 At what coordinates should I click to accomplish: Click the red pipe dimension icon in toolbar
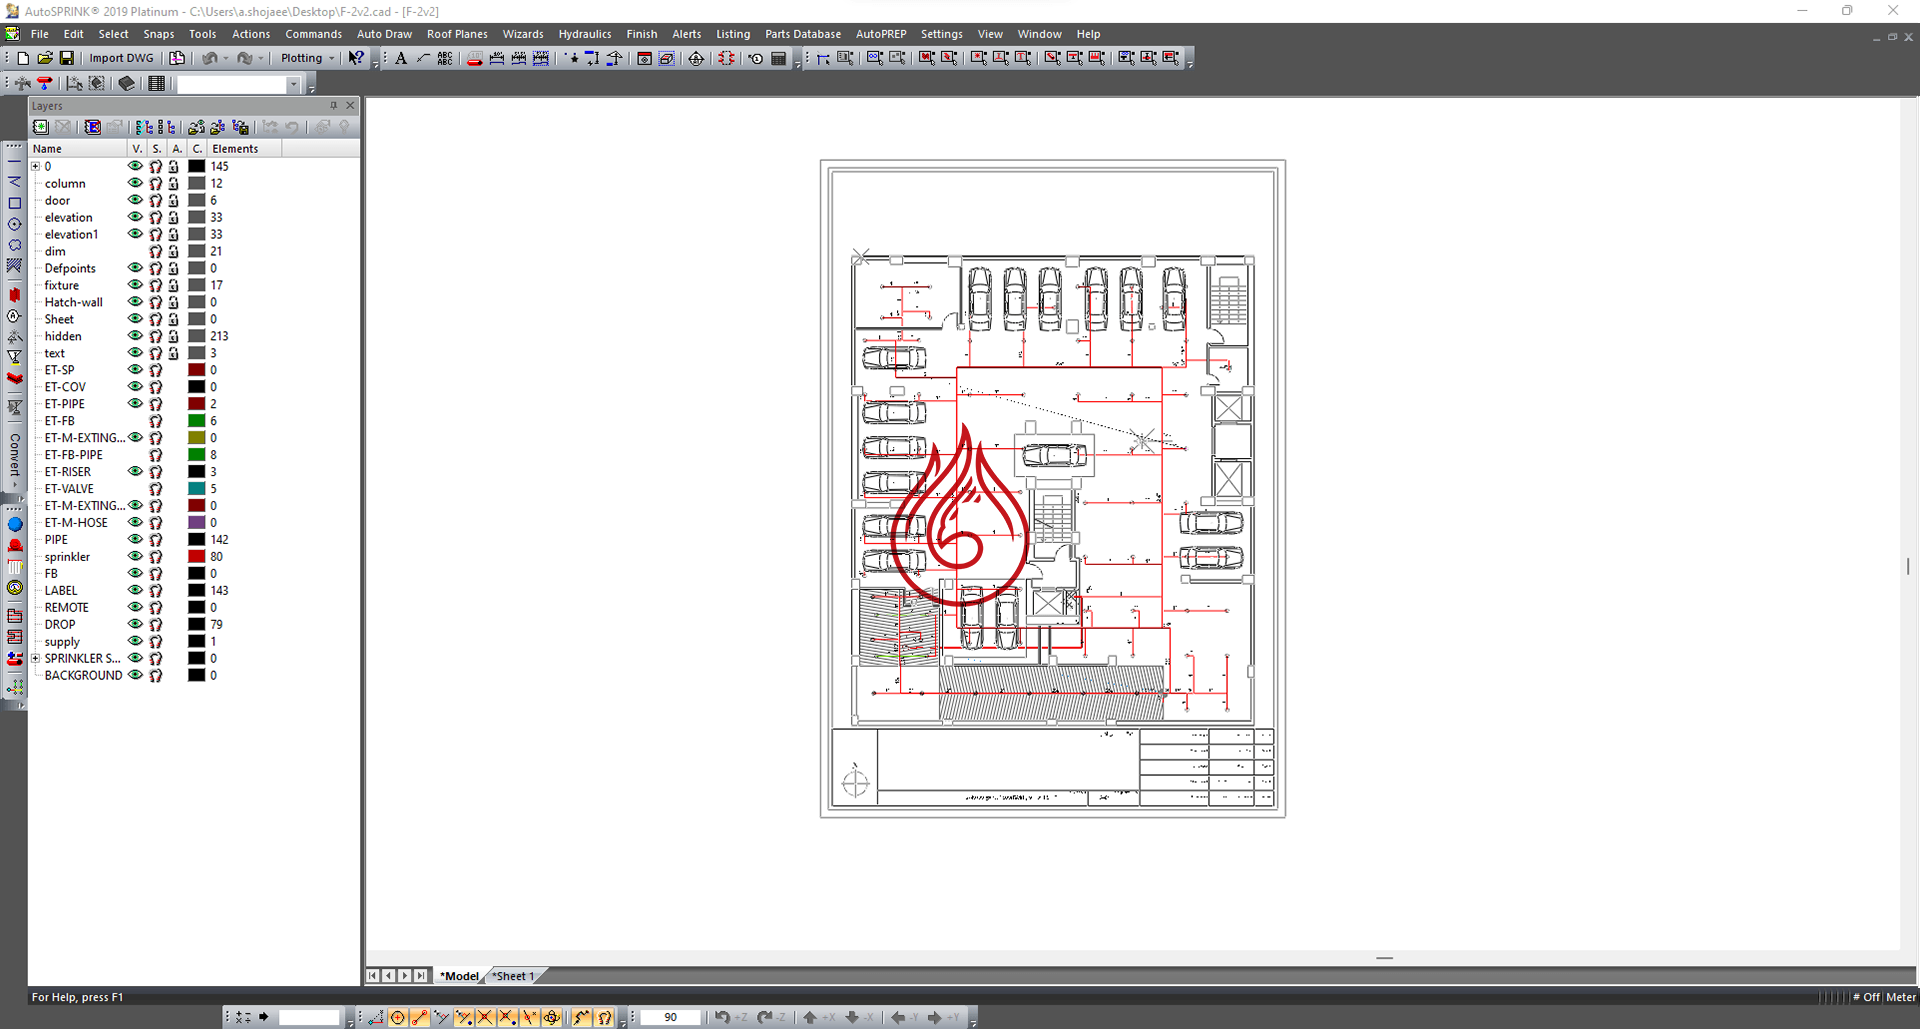[475, 58]
